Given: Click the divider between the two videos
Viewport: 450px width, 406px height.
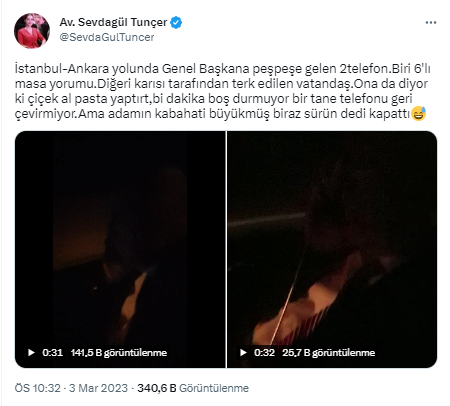Looking at the screenshot, I should (x=226, y=249).
